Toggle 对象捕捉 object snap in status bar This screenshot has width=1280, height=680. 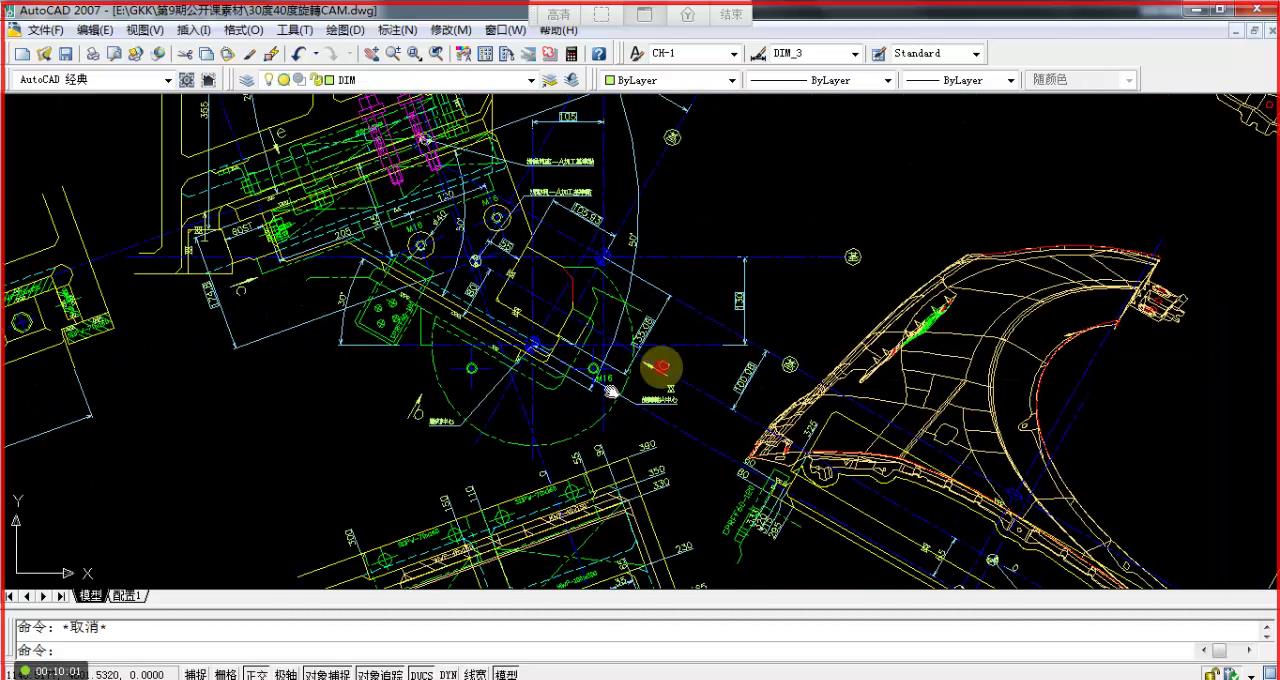point(327,675)
